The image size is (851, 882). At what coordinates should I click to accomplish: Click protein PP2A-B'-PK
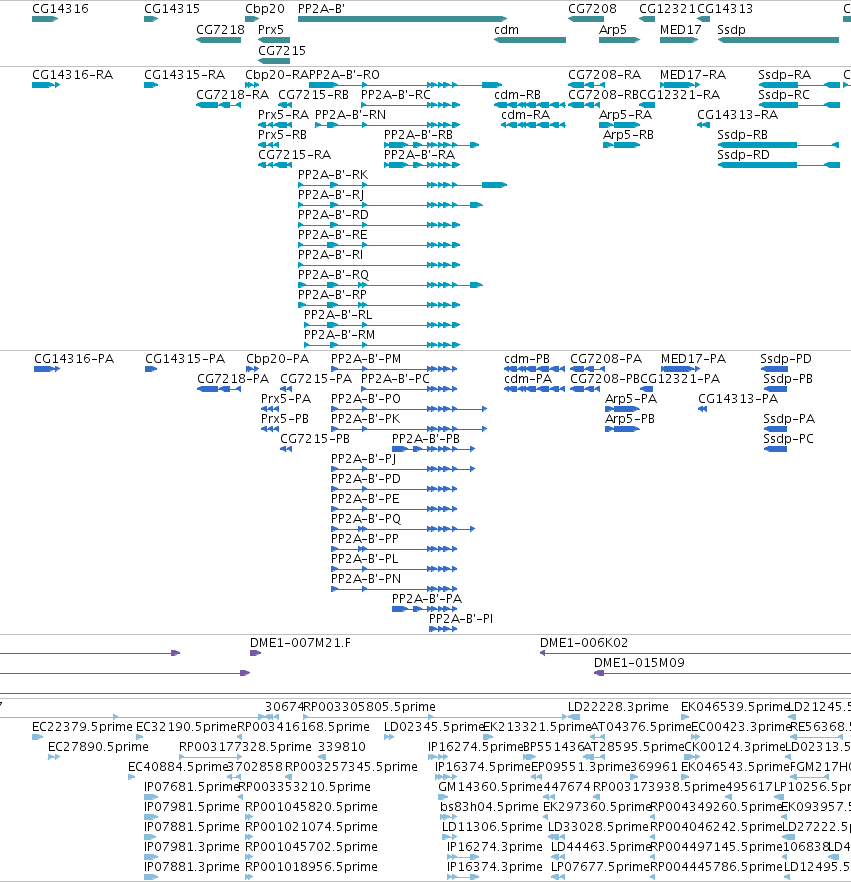[x=365, y=419]
